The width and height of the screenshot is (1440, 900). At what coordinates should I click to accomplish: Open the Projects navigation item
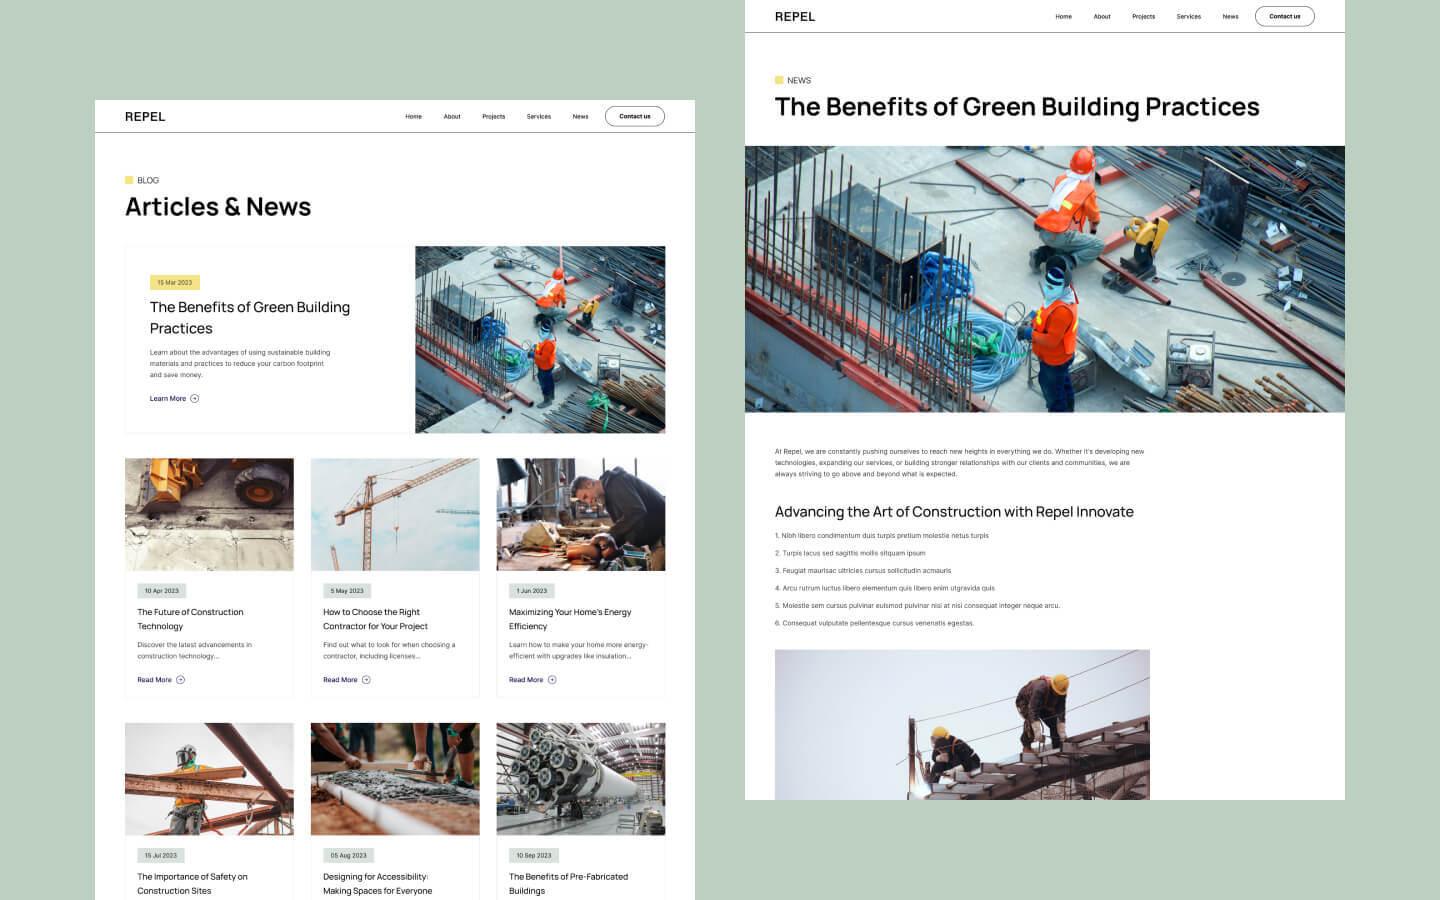493,116
